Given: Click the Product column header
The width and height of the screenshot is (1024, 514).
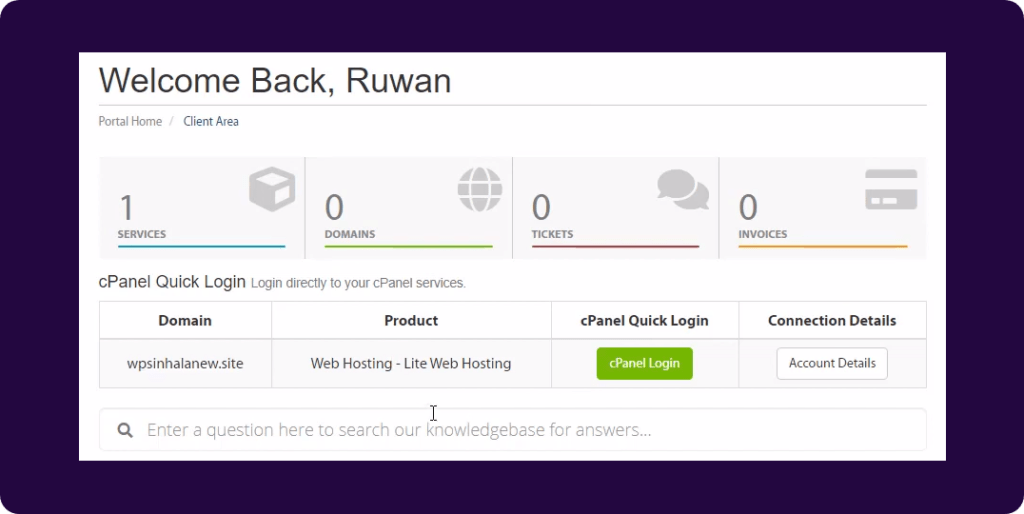Looking at the screenshot, I should pyautogui.click(x=411, y=321).
